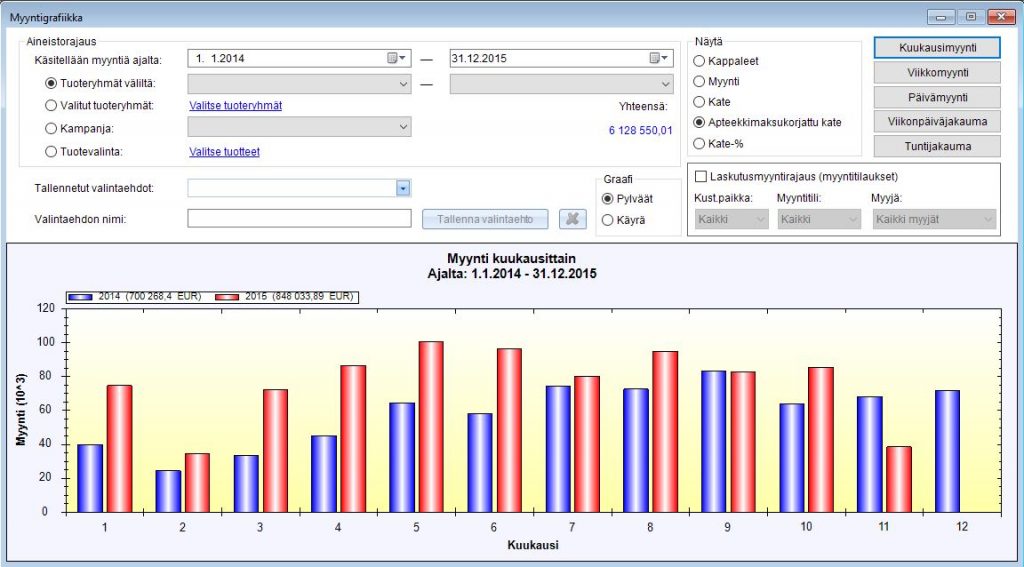Choose the Kampanja radio button
1024x567 pixels.
tap(51, 128)
